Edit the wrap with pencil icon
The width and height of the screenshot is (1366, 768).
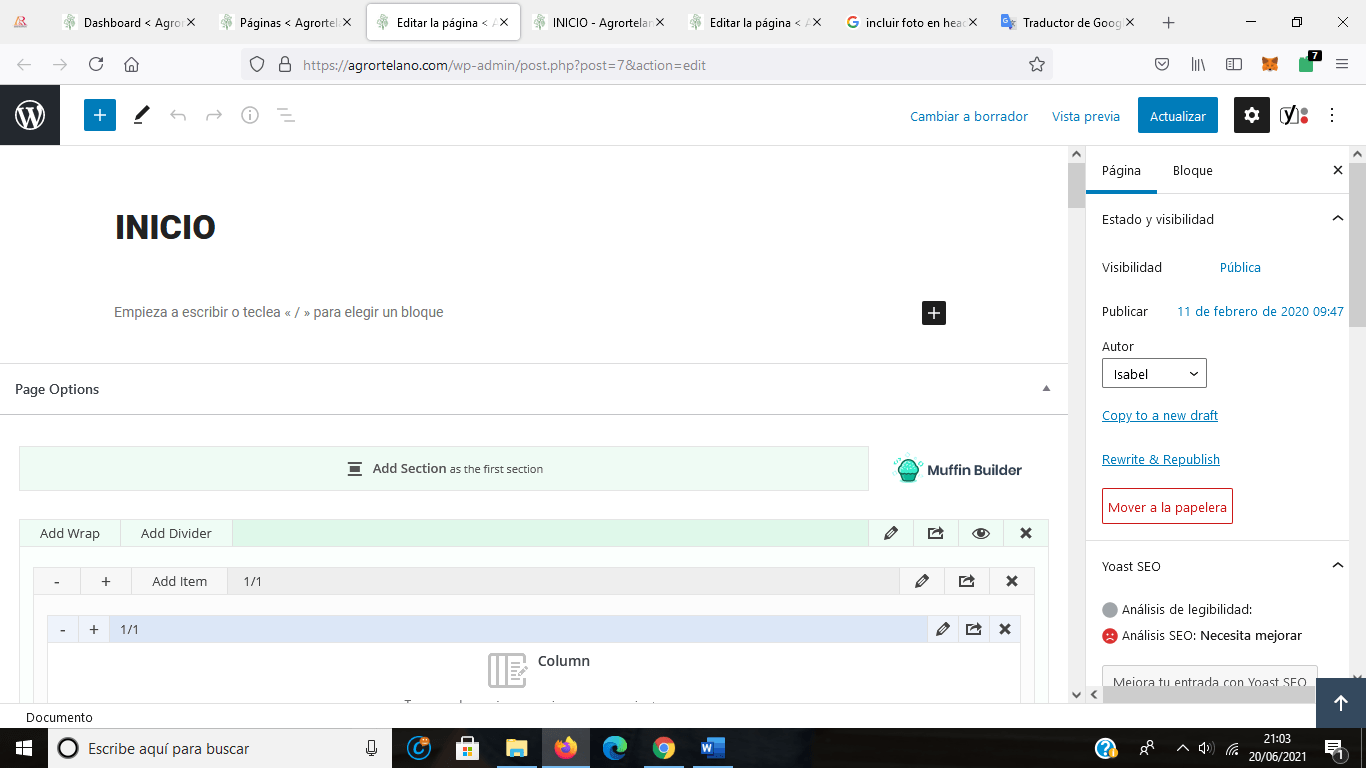pos(922,581)
